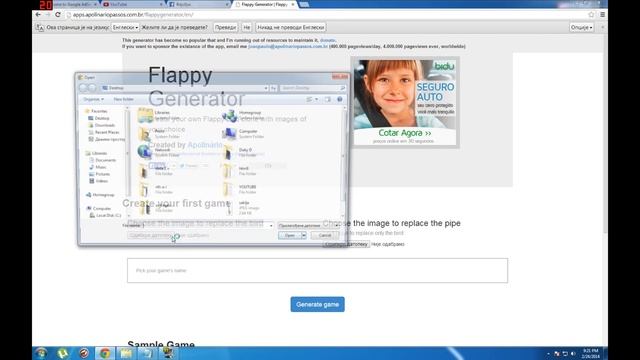Screen dimensions: 640x360
Task: Close the translation bar with its X
Action: click(602, 27)
